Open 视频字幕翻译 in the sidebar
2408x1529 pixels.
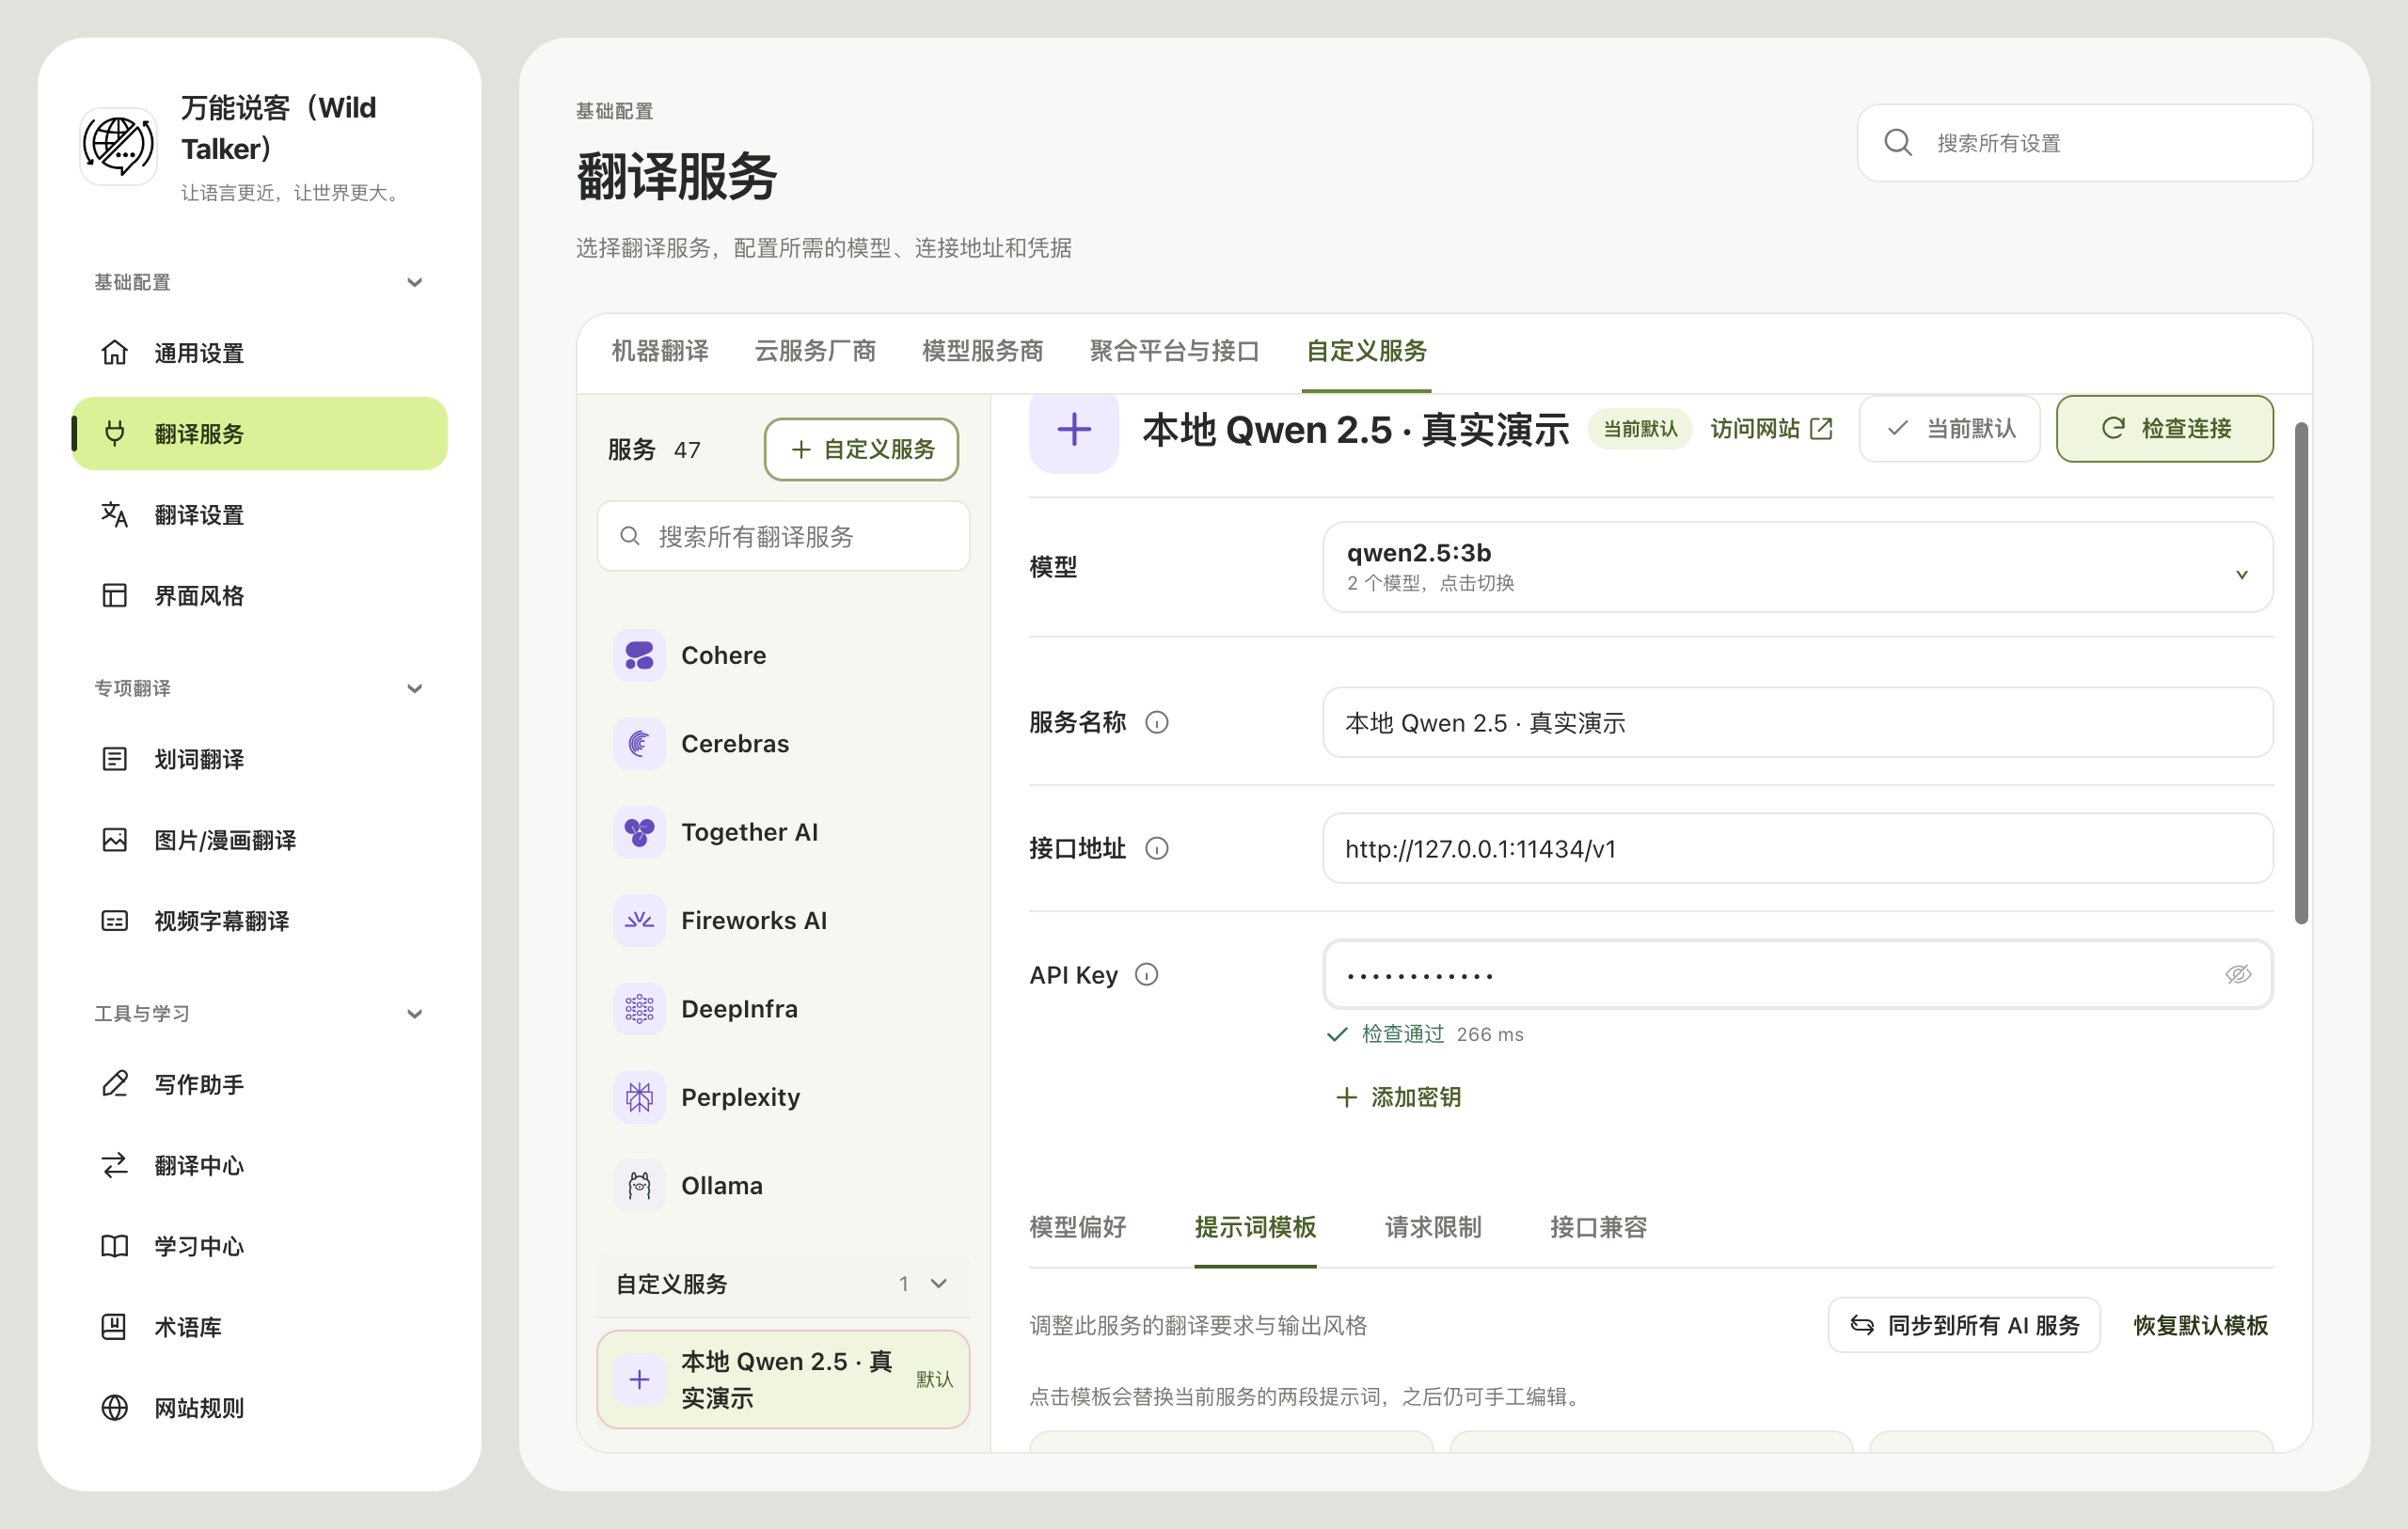pyautogui.click(x=259, y=921)
